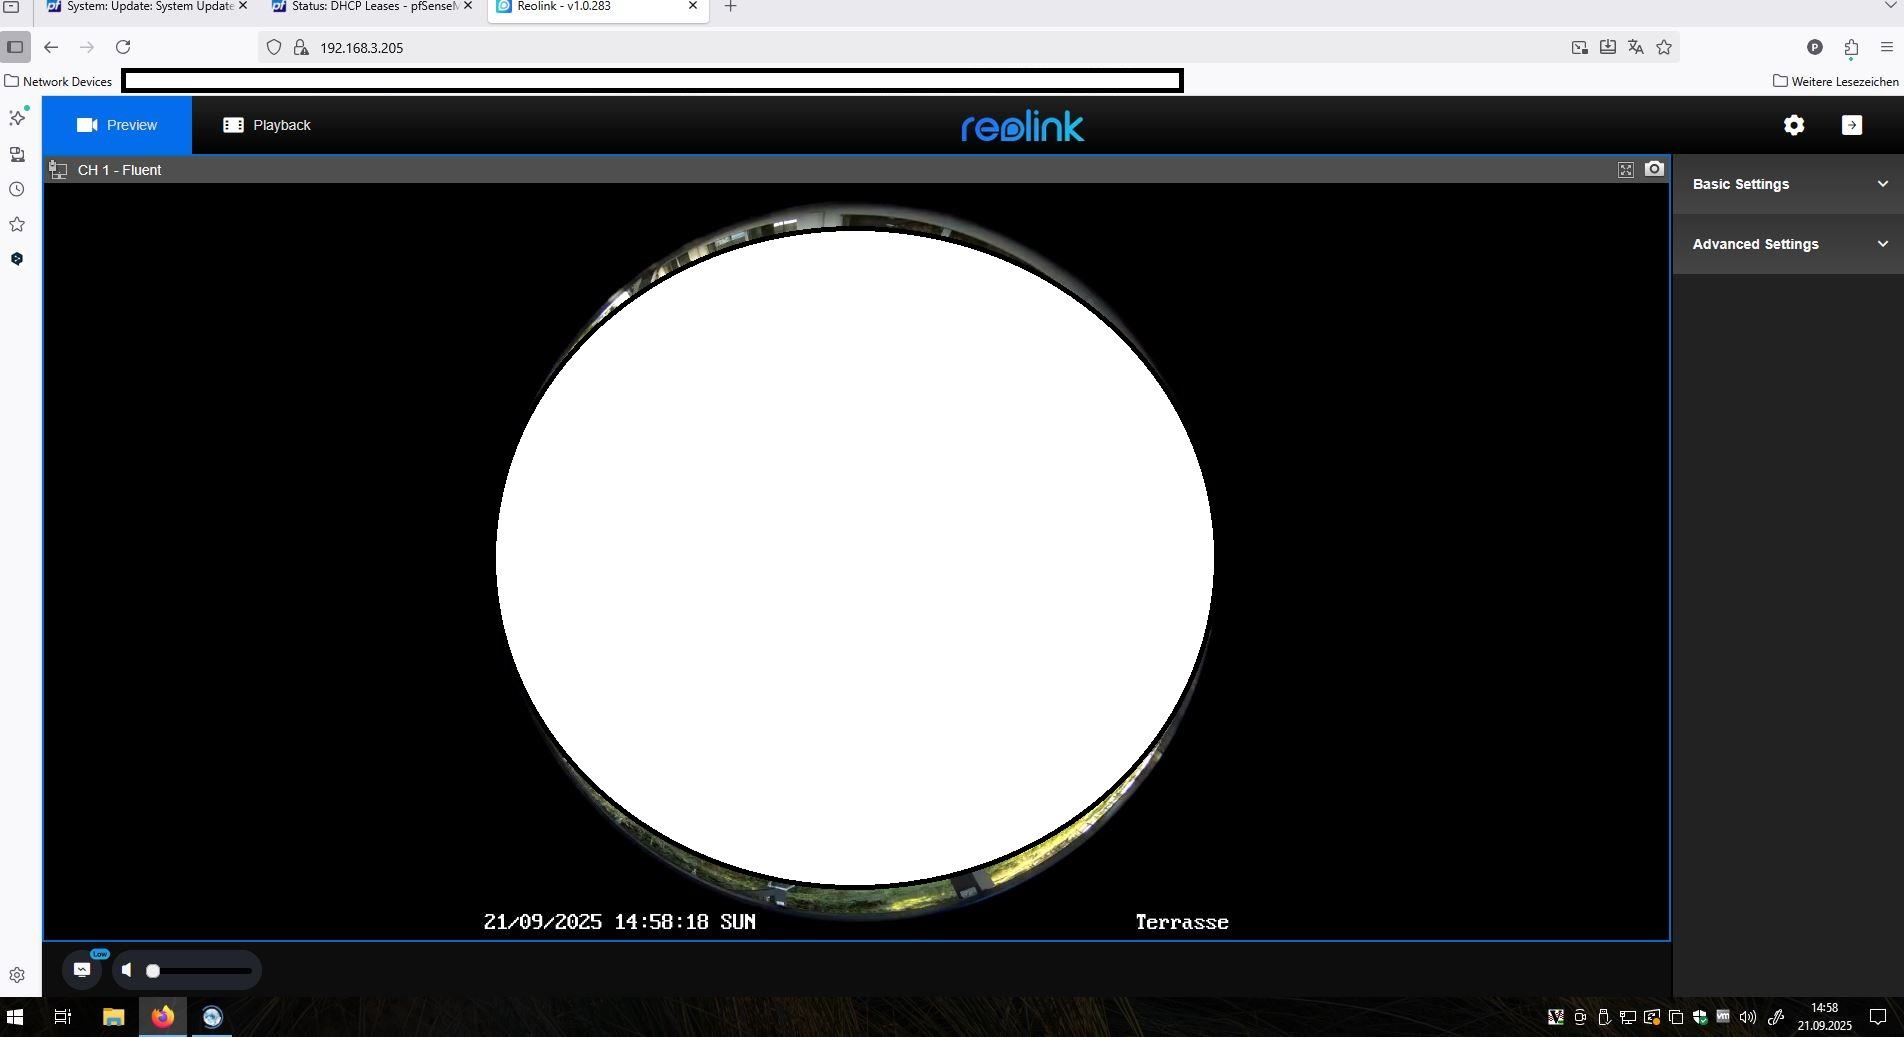Click the Reolink logo
The height and width of the screenshot is (1037, 1904).
1022,126
